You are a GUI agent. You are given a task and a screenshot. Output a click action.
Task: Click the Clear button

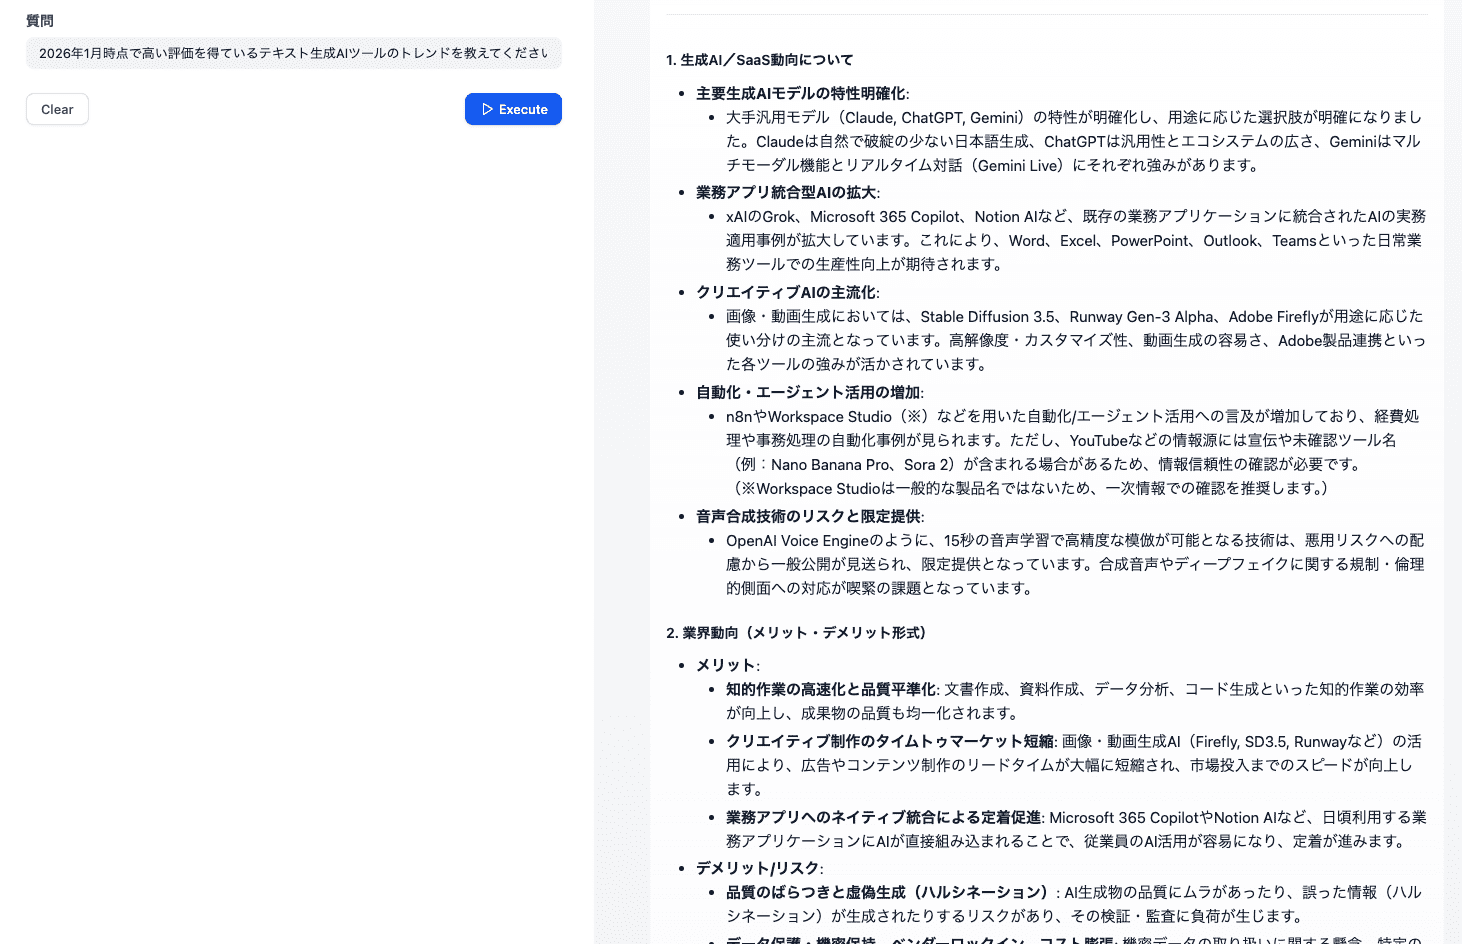57,109
